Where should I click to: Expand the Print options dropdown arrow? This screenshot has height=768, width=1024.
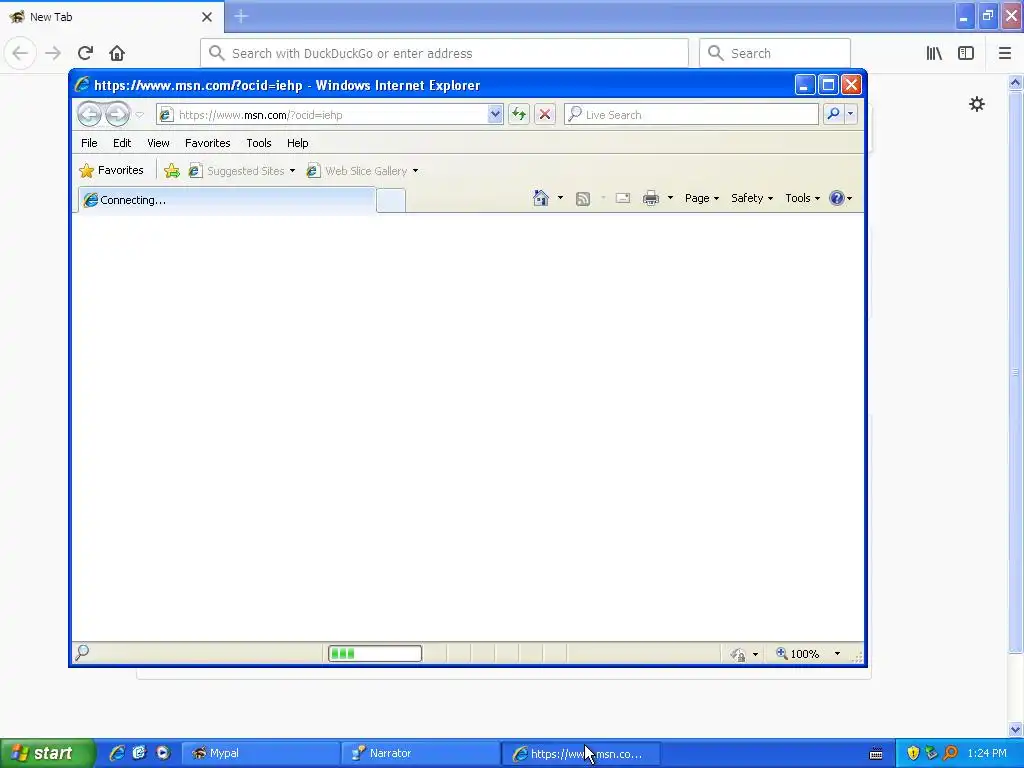670,198
